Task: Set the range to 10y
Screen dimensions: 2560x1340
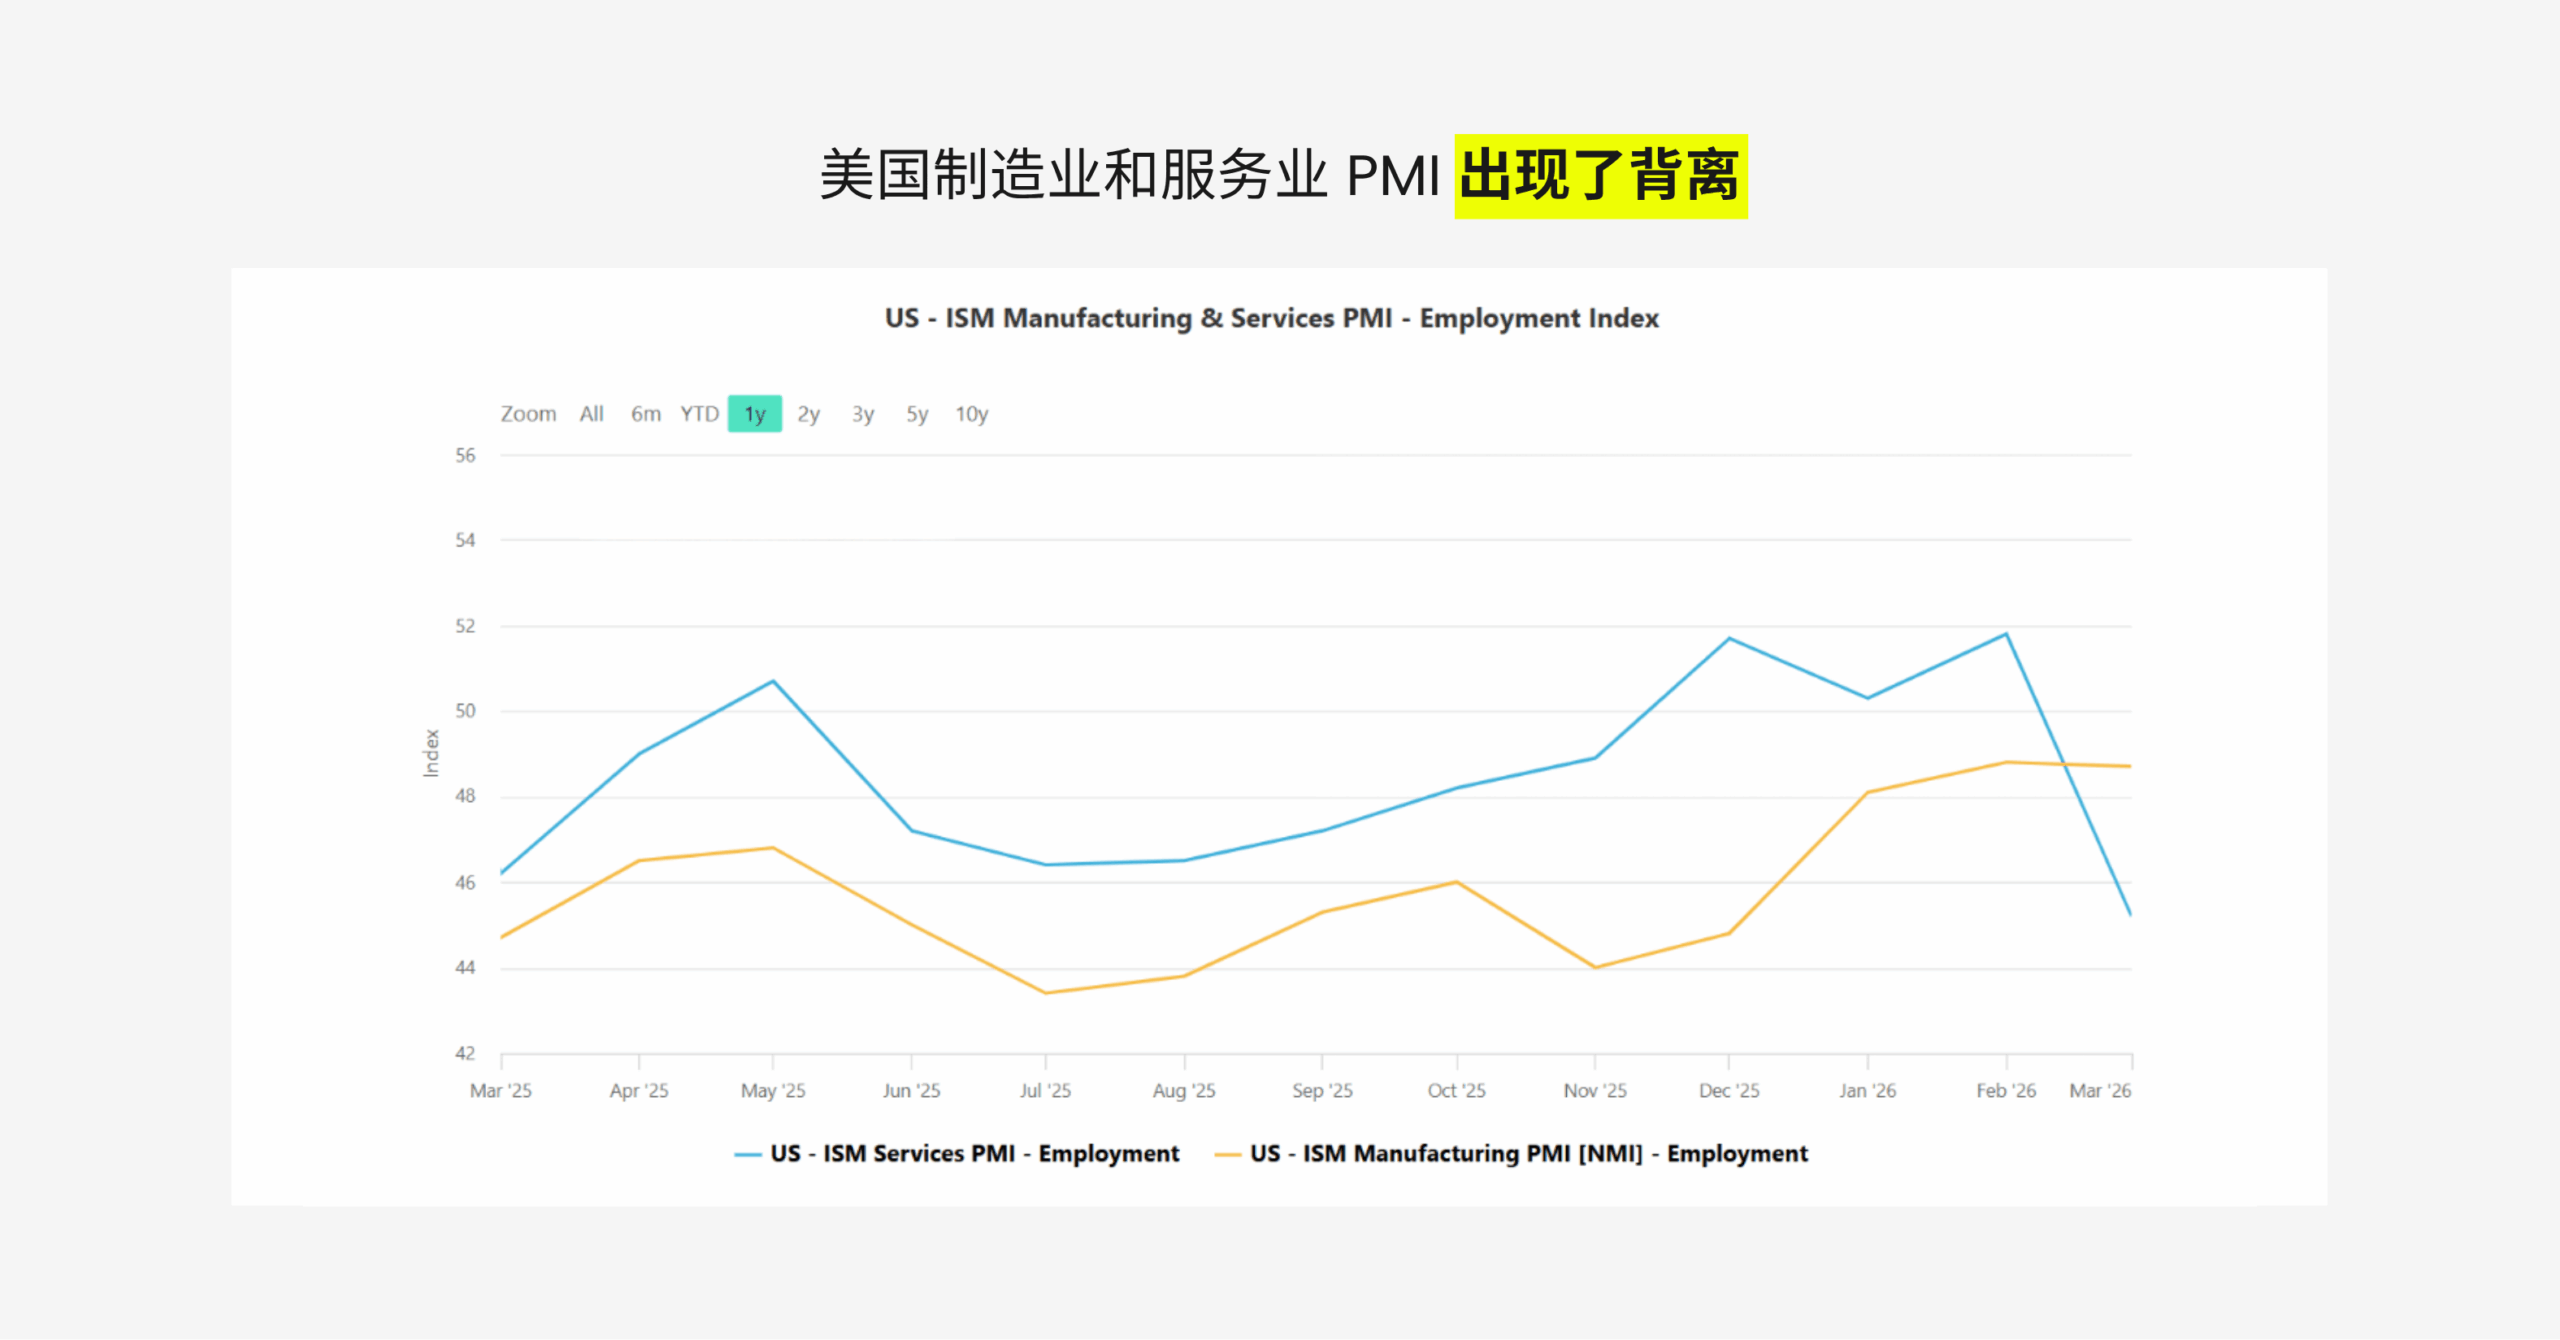Action: point(971,414)
